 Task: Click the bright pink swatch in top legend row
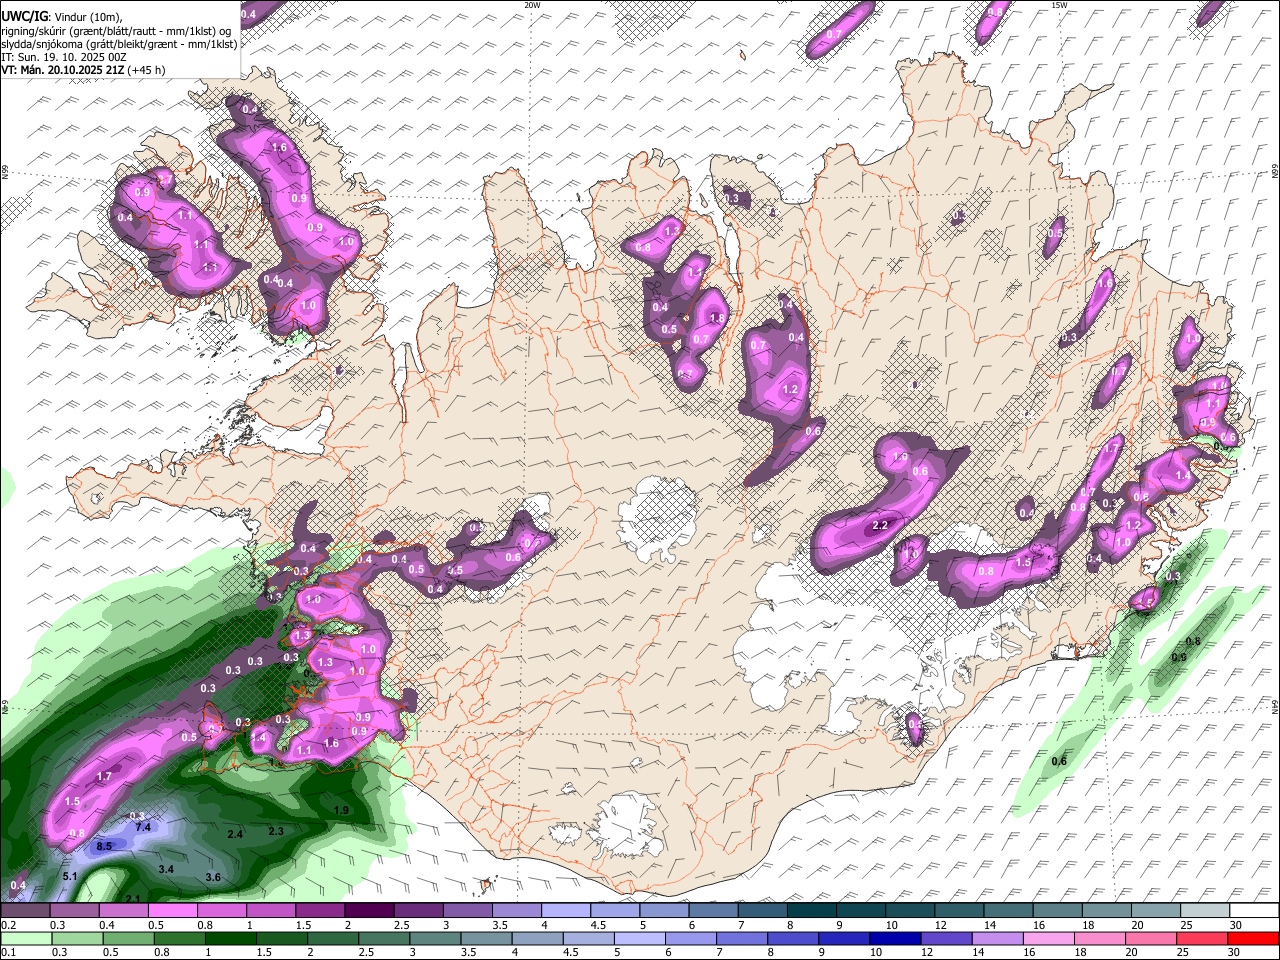[174, 911]
